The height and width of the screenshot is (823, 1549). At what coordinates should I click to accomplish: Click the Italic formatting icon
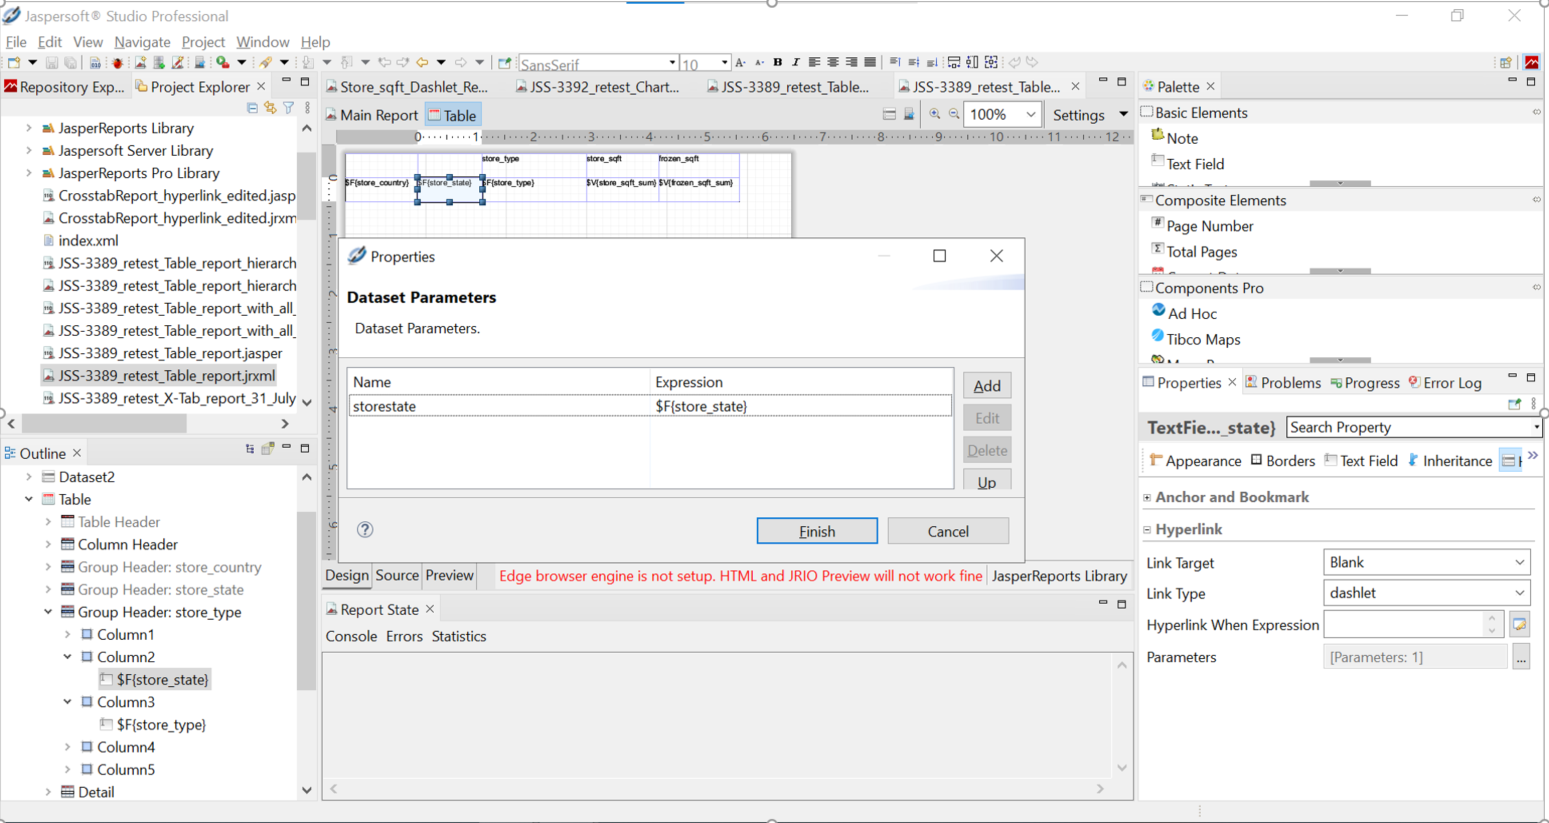point(795,62)
